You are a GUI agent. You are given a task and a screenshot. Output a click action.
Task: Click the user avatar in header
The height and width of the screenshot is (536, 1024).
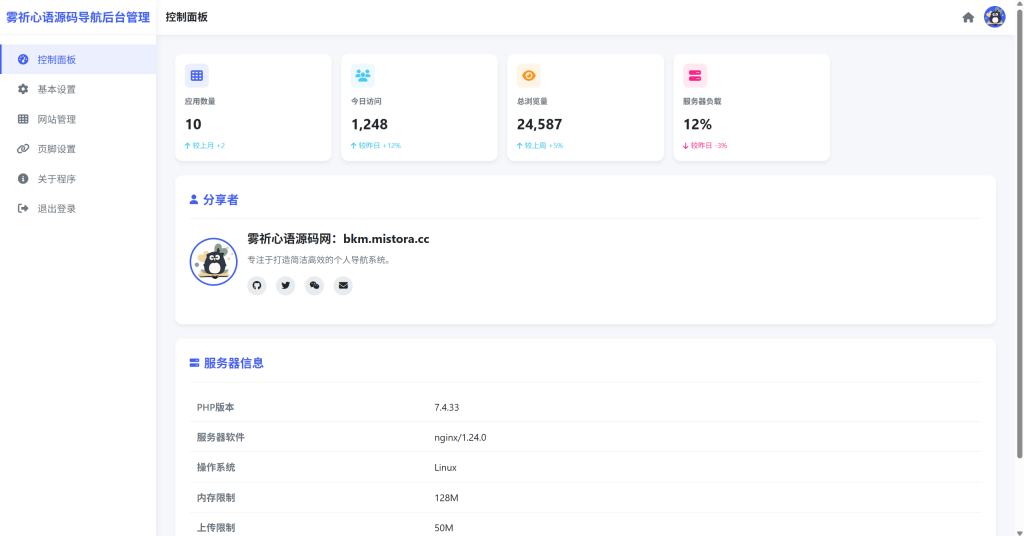click(995, 18)
